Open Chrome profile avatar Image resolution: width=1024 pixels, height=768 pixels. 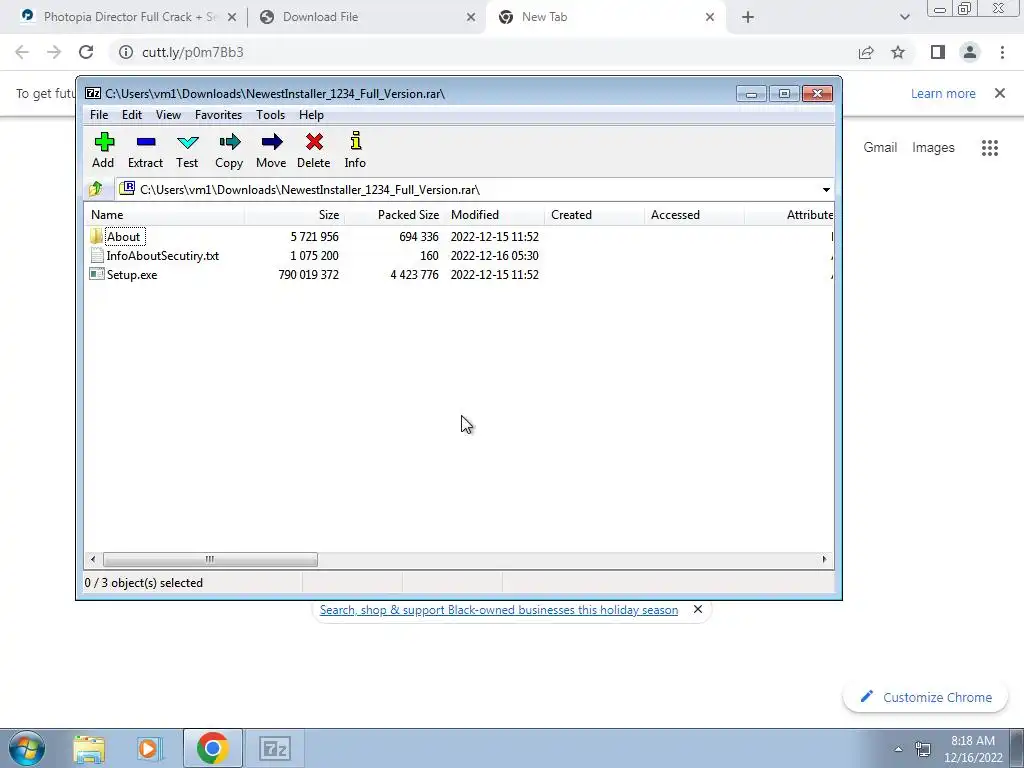click(x=970, y=52)
